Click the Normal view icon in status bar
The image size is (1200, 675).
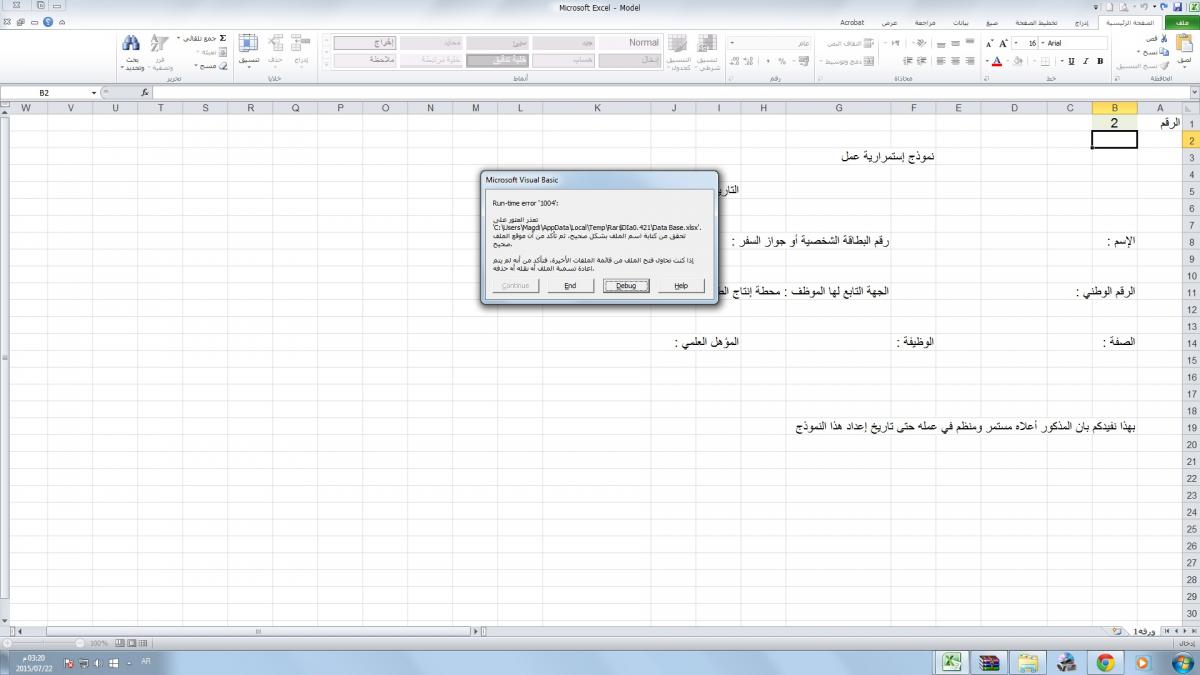(143, 643)
